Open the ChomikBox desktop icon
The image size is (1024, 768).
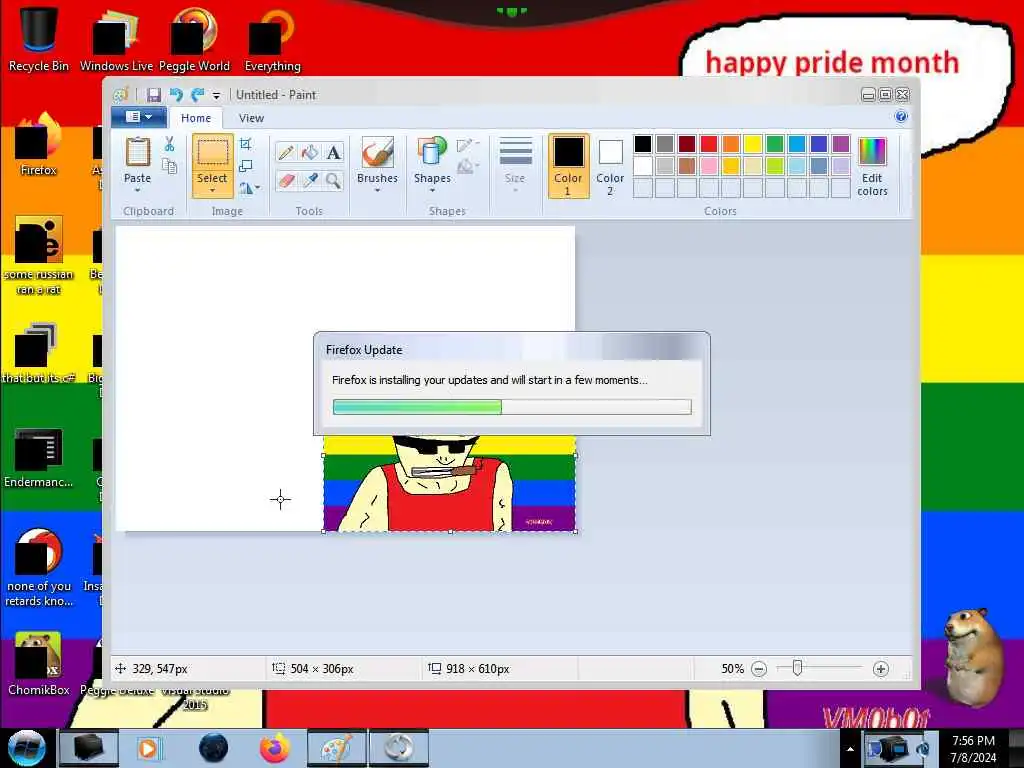[x=39, y=663]
